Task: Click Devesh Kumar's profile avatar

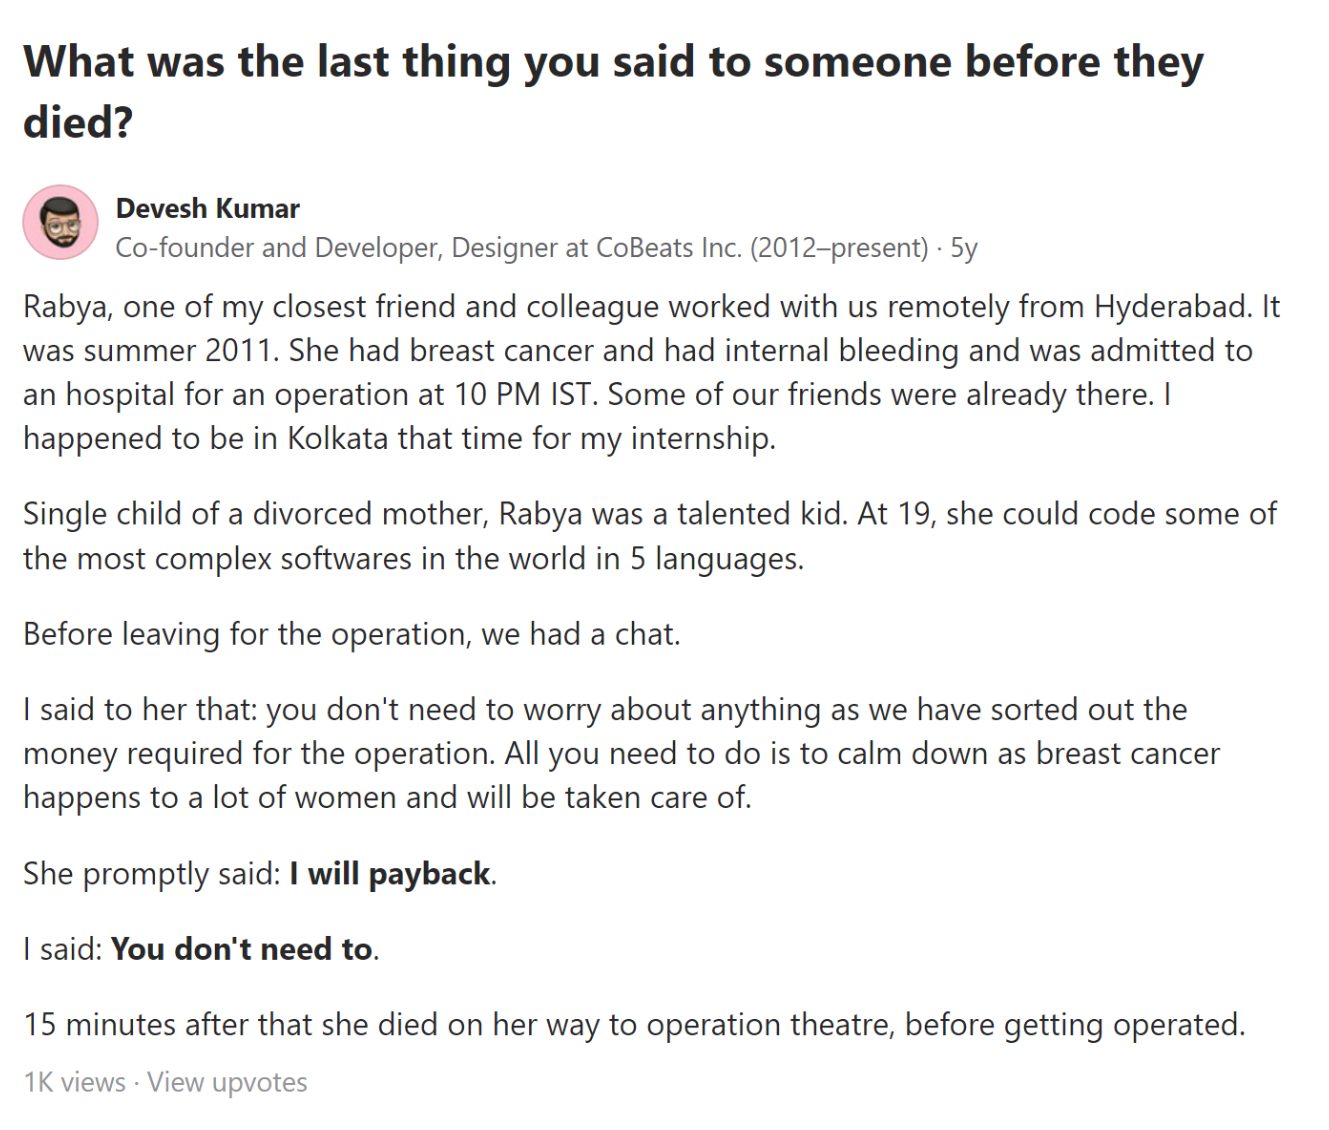Action: (61, 222)
